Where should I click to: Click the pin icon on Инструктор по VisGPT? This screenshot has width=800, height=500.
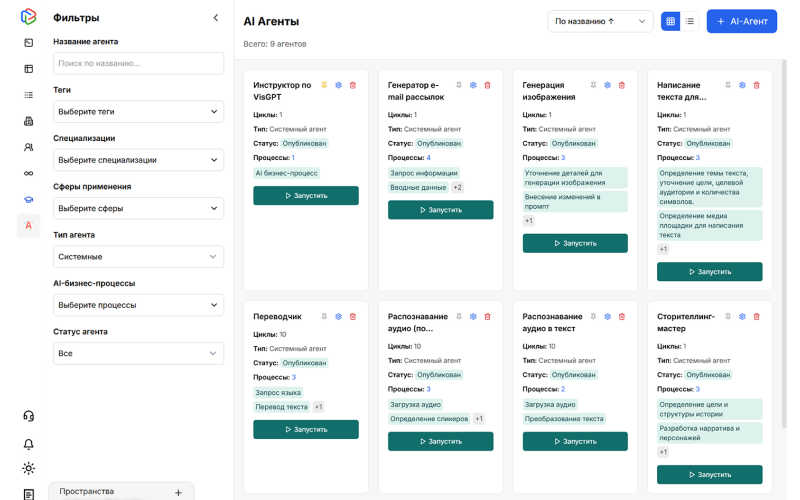(324, 85)
